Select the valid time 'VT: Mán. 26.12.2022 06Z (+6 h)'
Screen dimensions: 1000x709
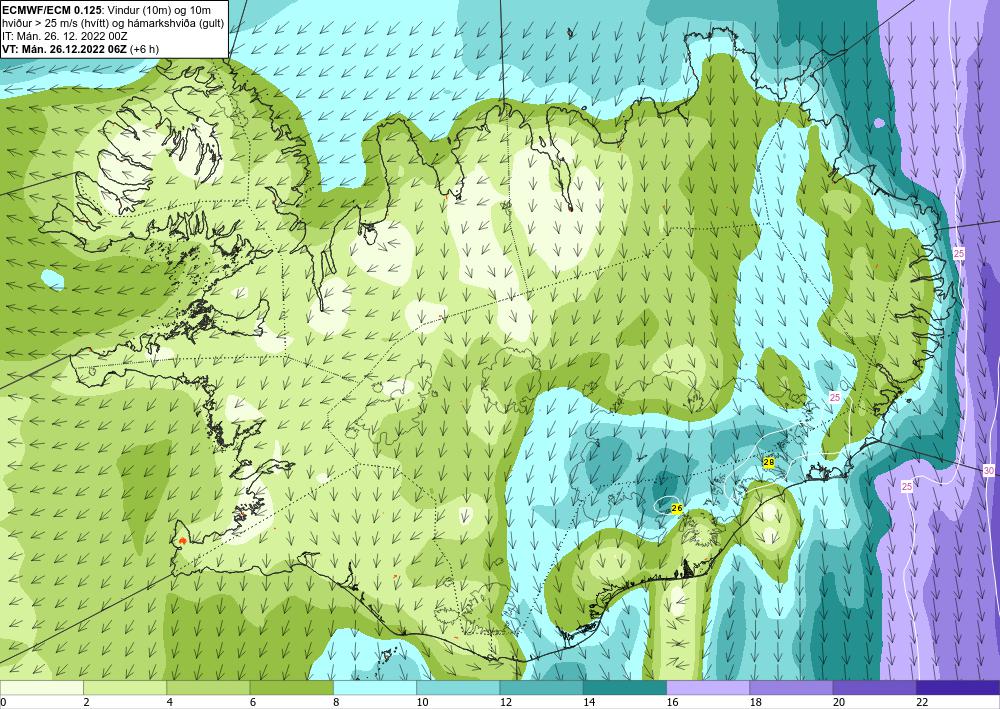[x=81, y=49]
